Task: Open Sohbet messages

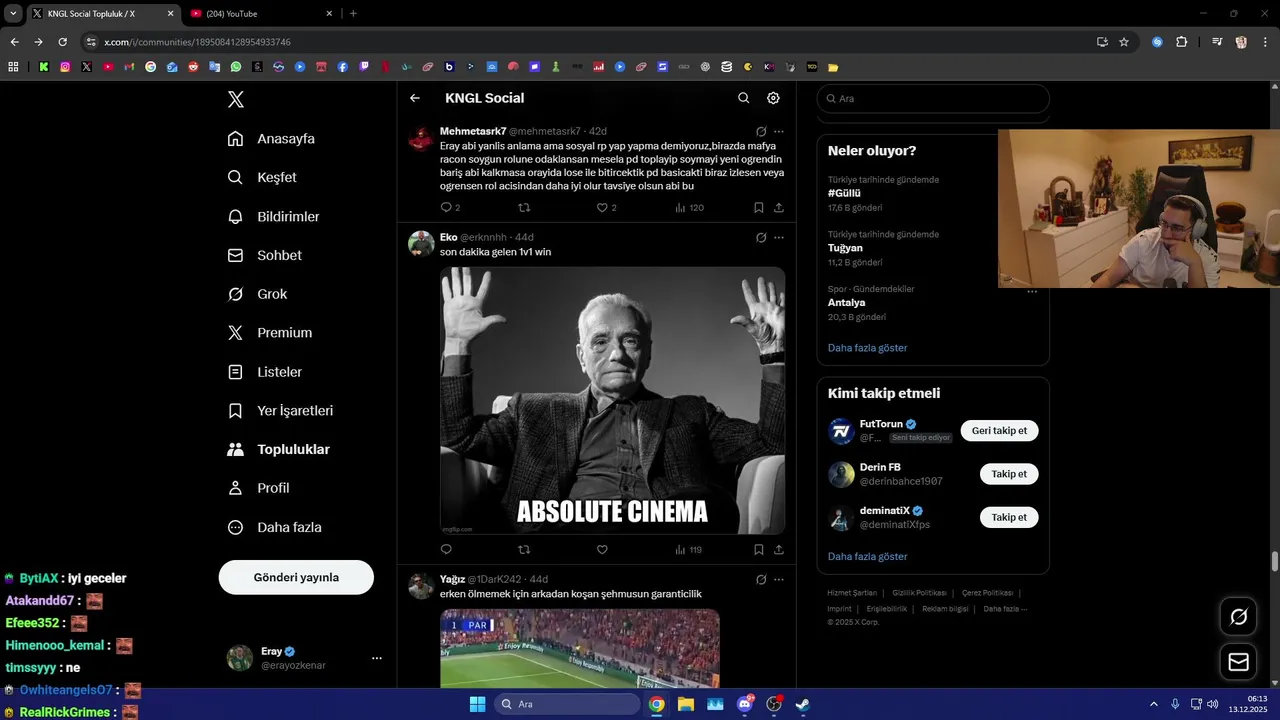Action: click(x=264, y=255)
